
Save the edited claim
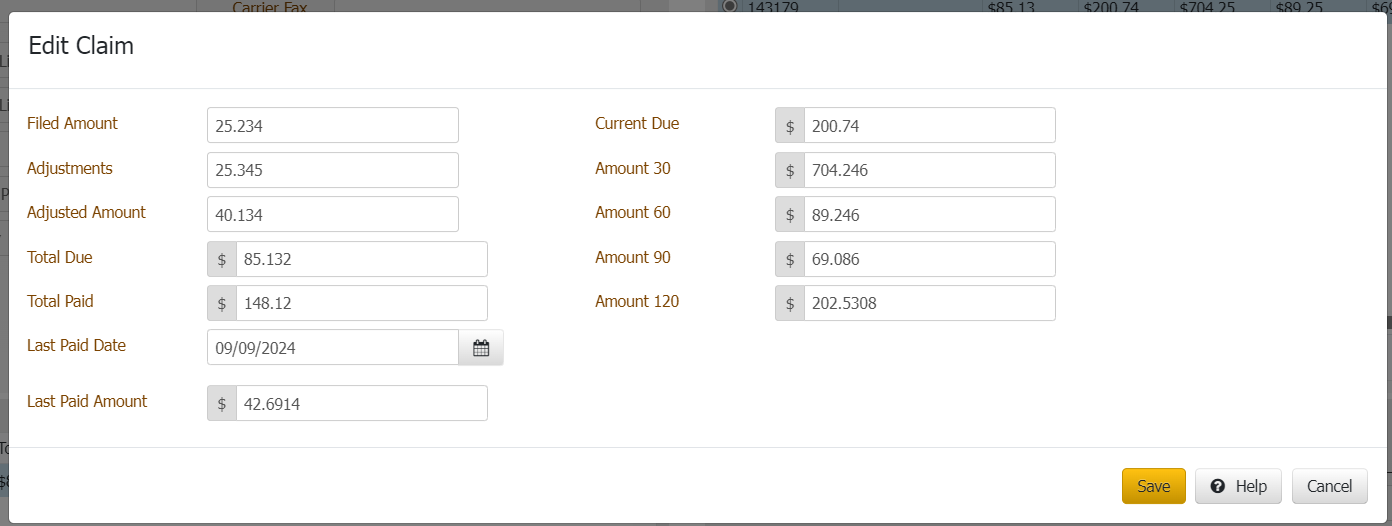click(x=1153, y=486)
